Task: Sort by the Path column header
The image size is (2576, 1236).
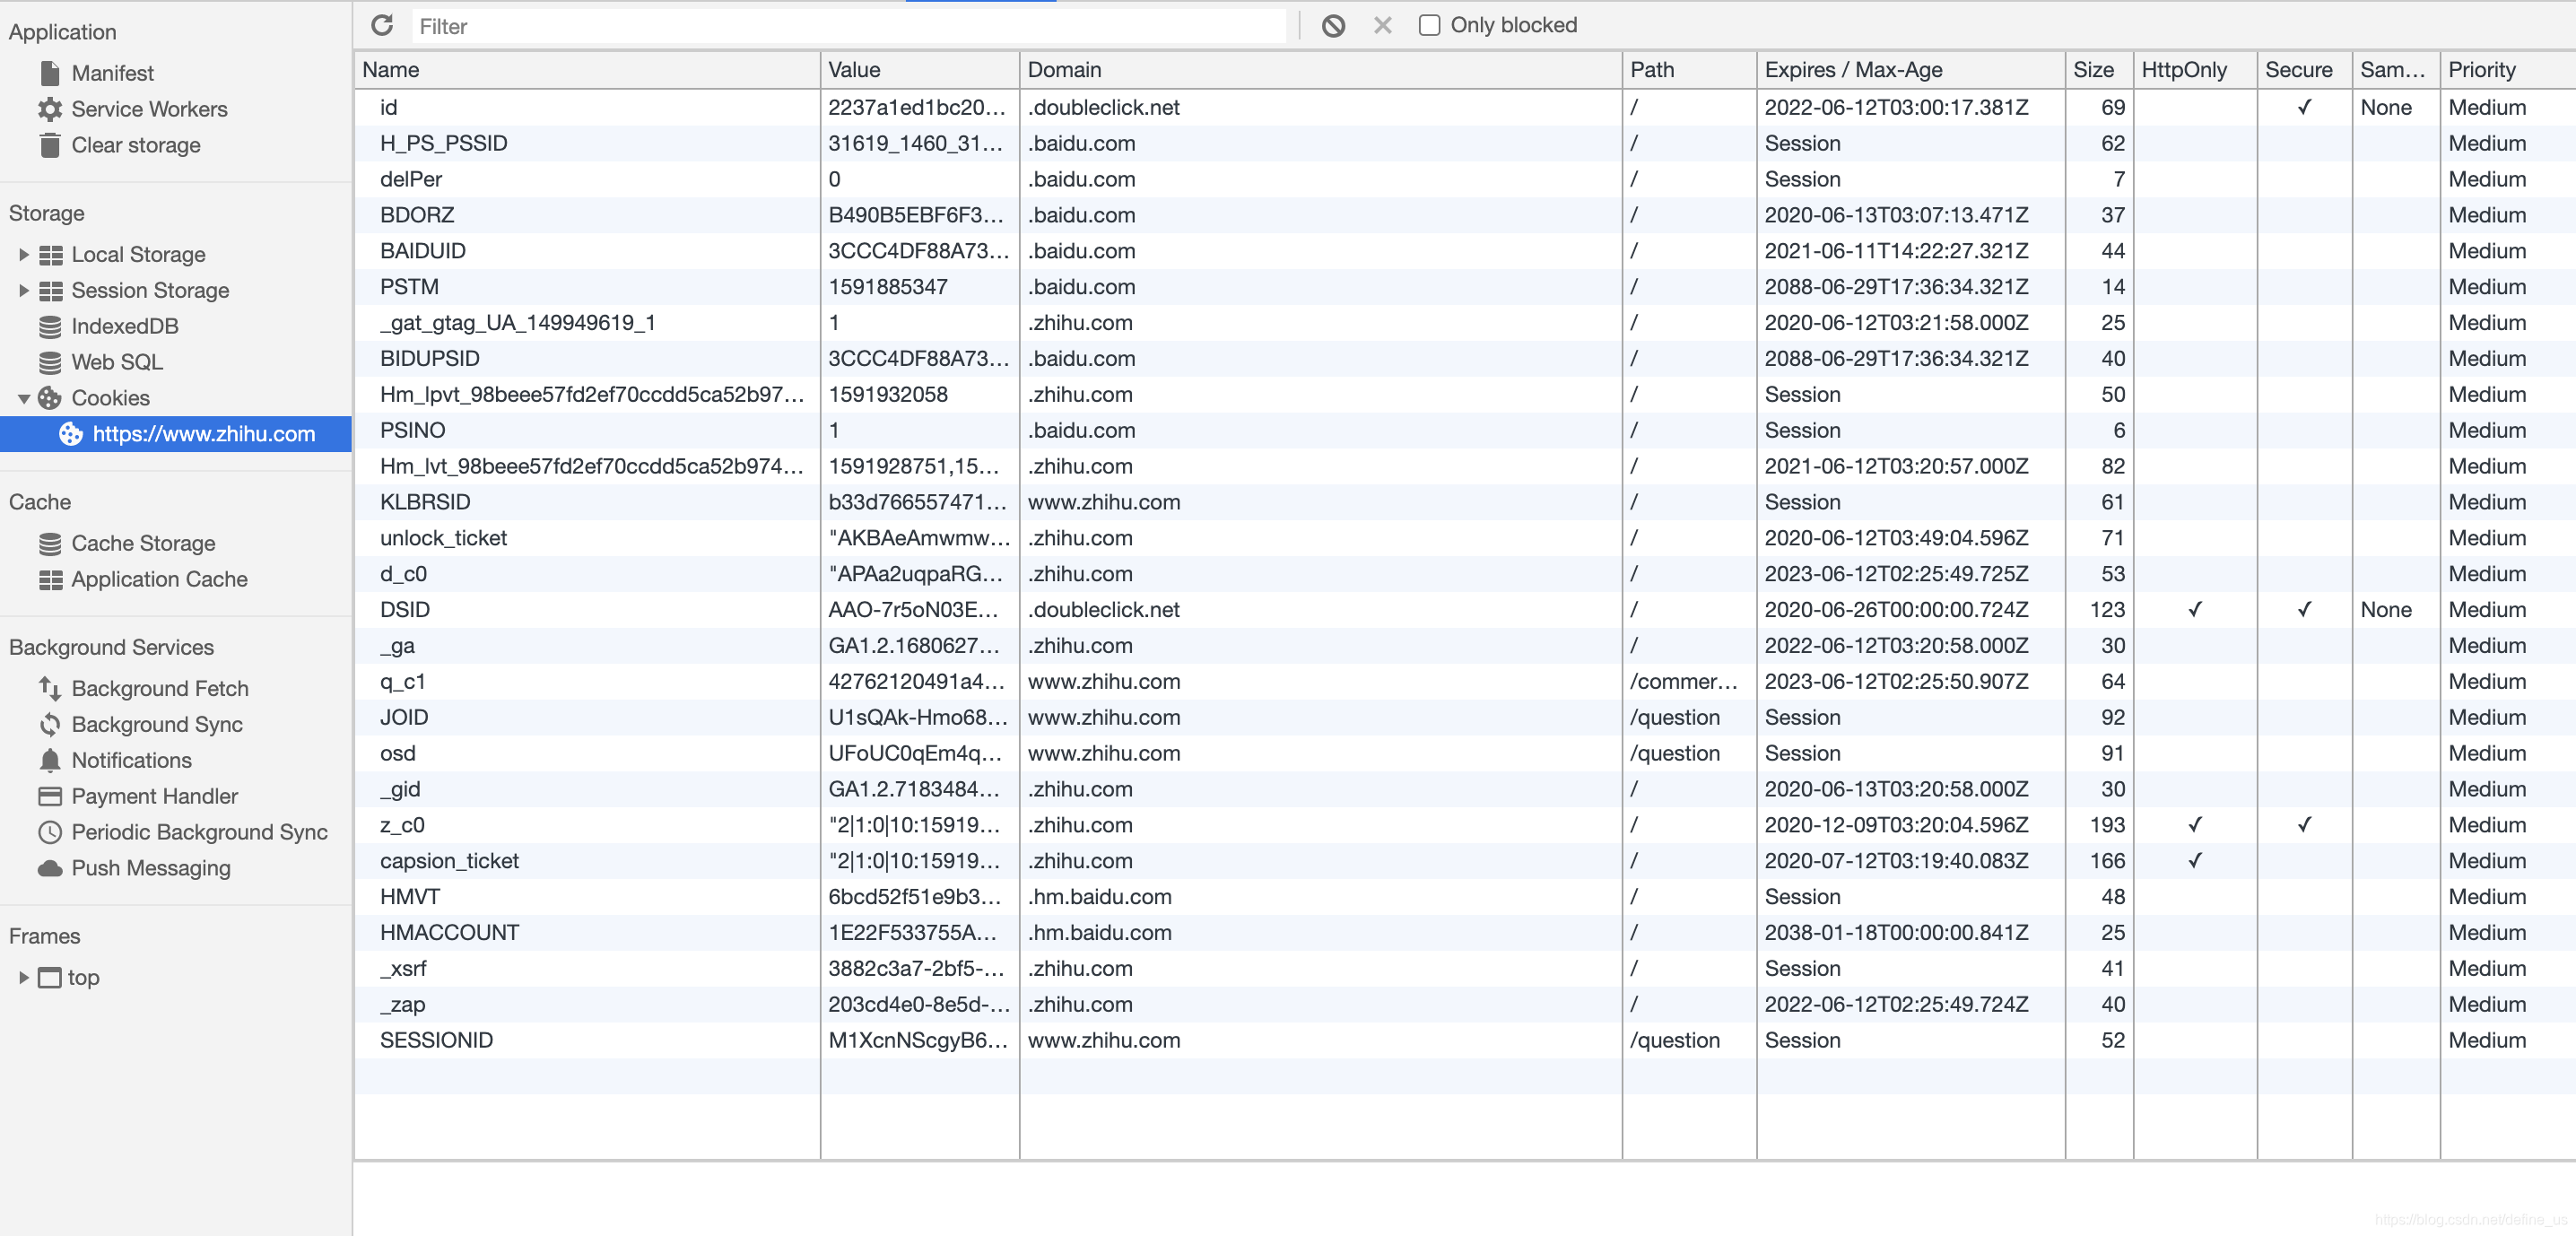Action: click(1690, 70)
